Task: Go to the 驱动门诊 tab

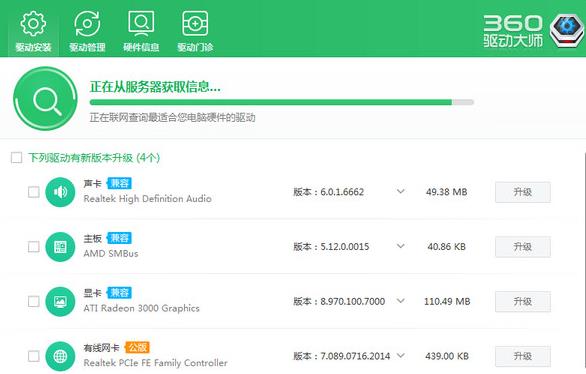Action: point(195,31)
